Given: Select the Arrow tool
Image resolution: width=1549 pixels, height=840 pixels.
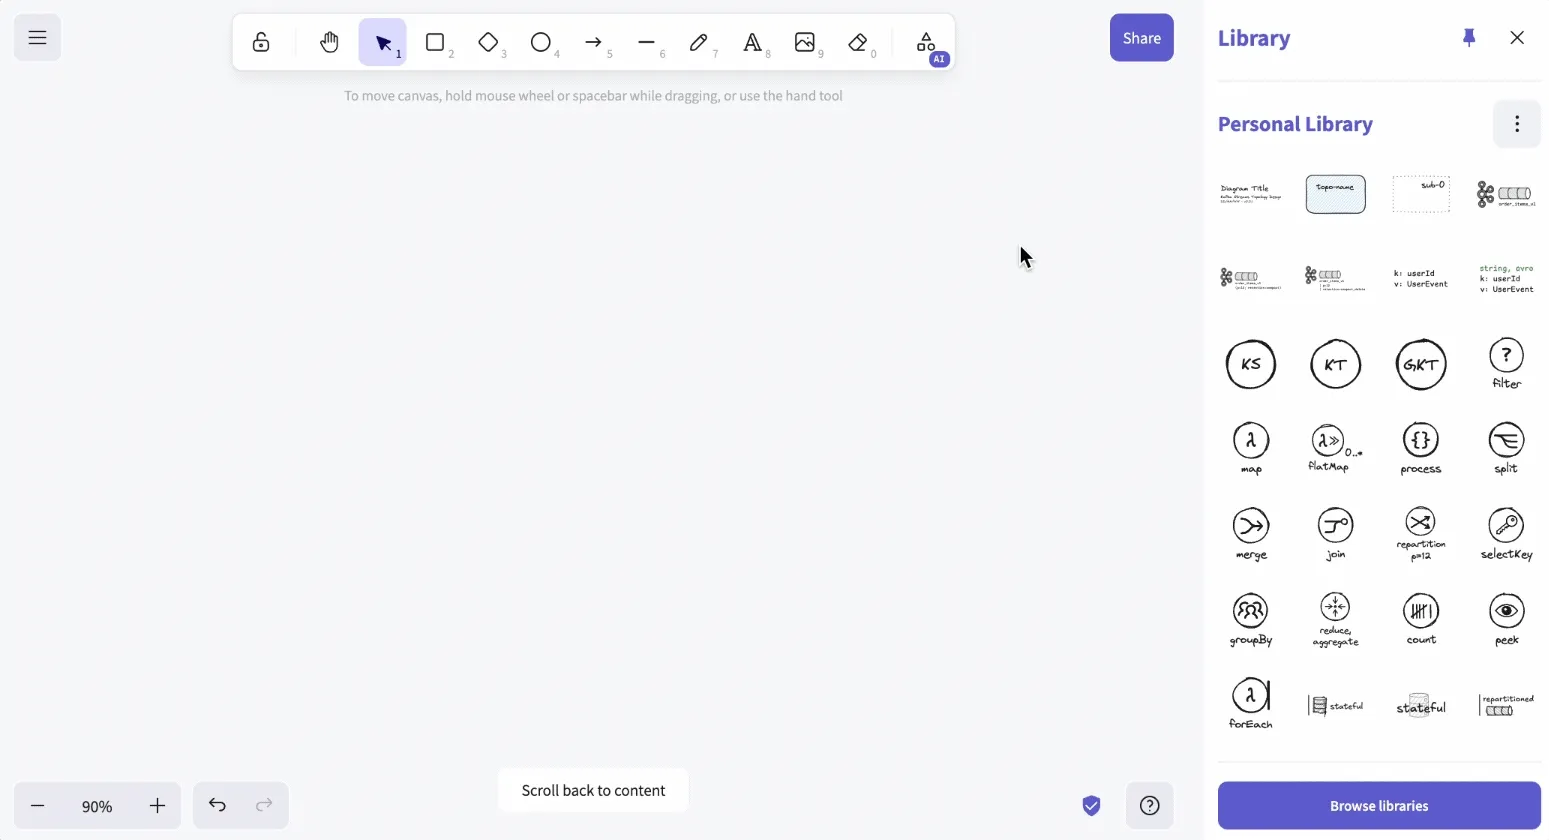Looking at the screenshot, I should point(594,42).
